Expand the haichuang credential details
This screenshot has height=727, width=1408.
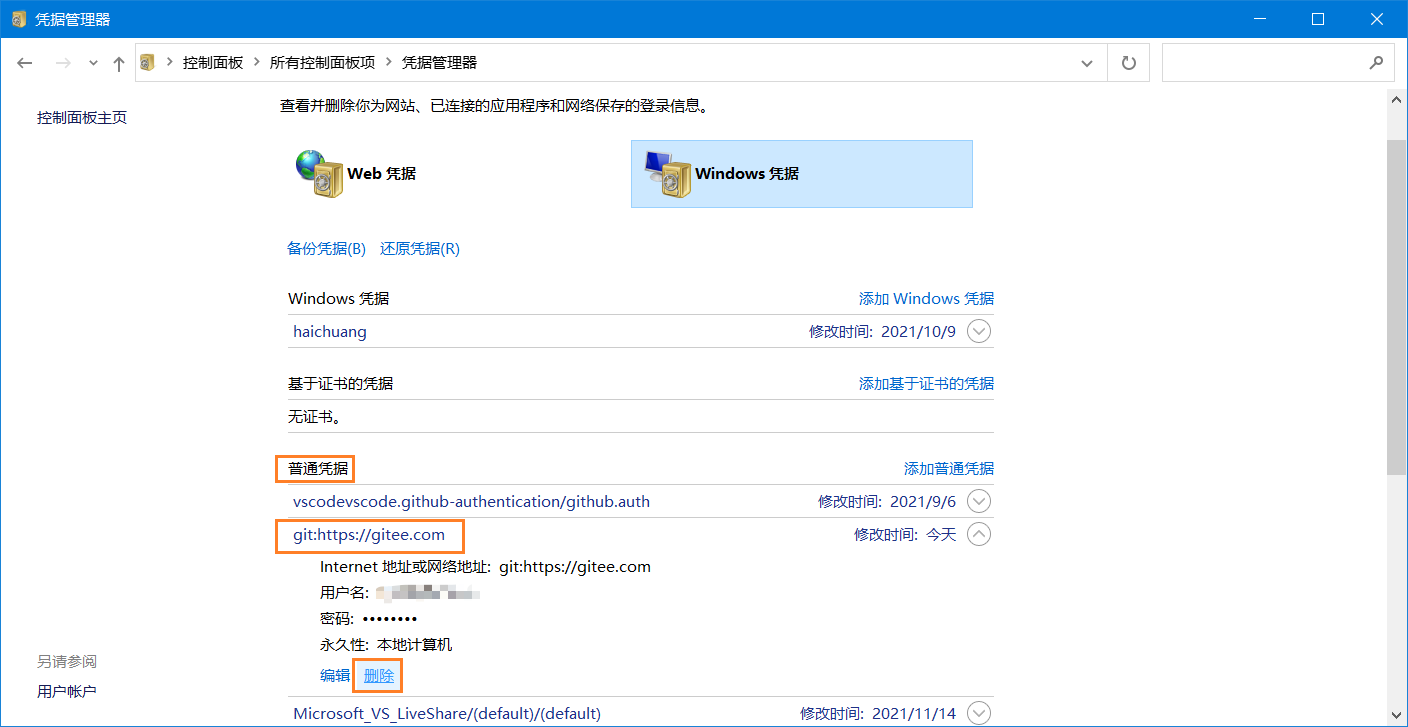pyautogui.click(x=978, y=331)
